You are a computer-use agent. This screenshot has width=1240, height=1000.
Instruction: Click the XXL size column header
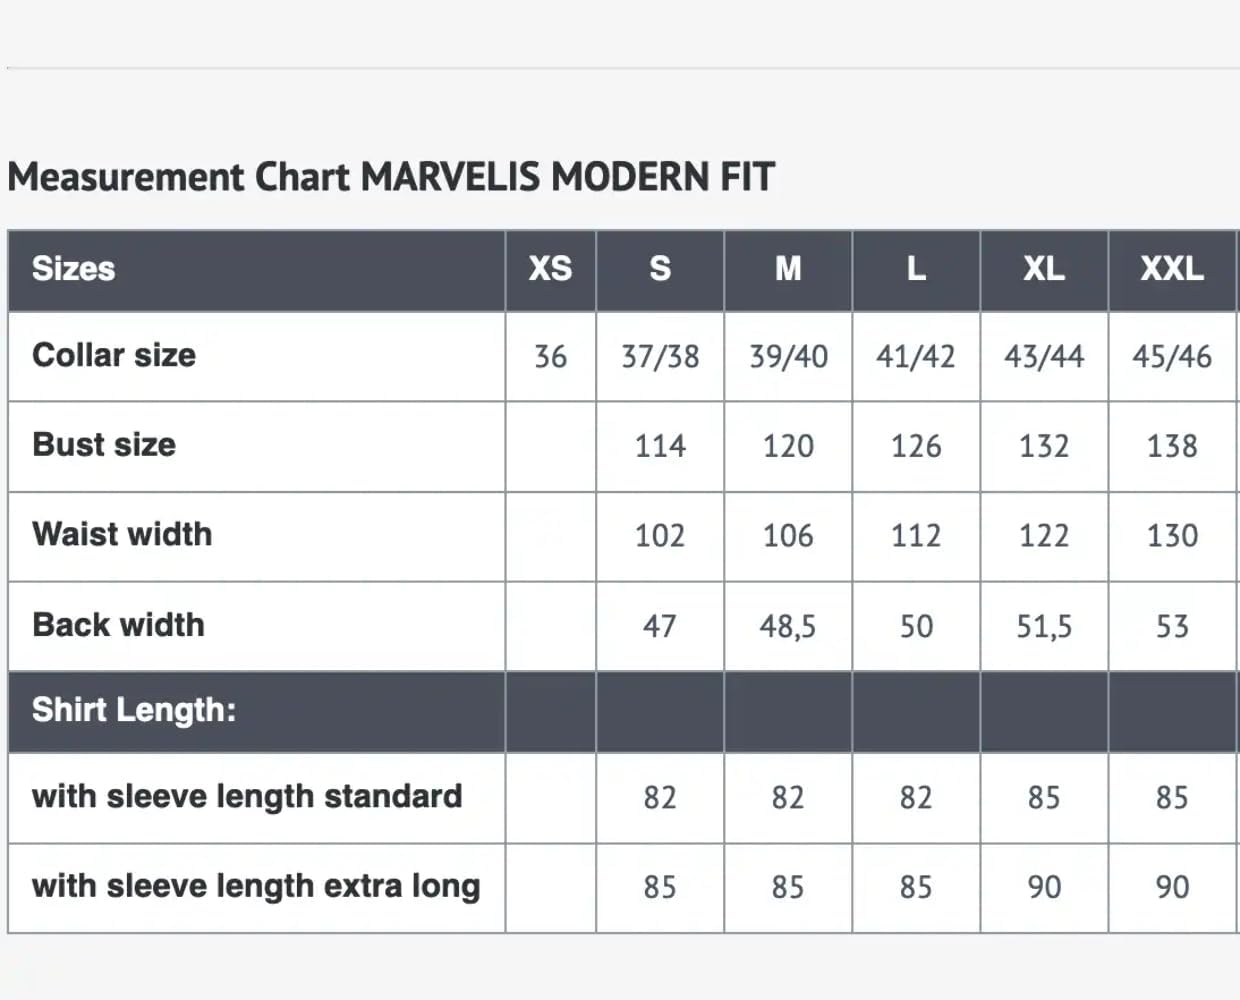[x=1172, y=269]
